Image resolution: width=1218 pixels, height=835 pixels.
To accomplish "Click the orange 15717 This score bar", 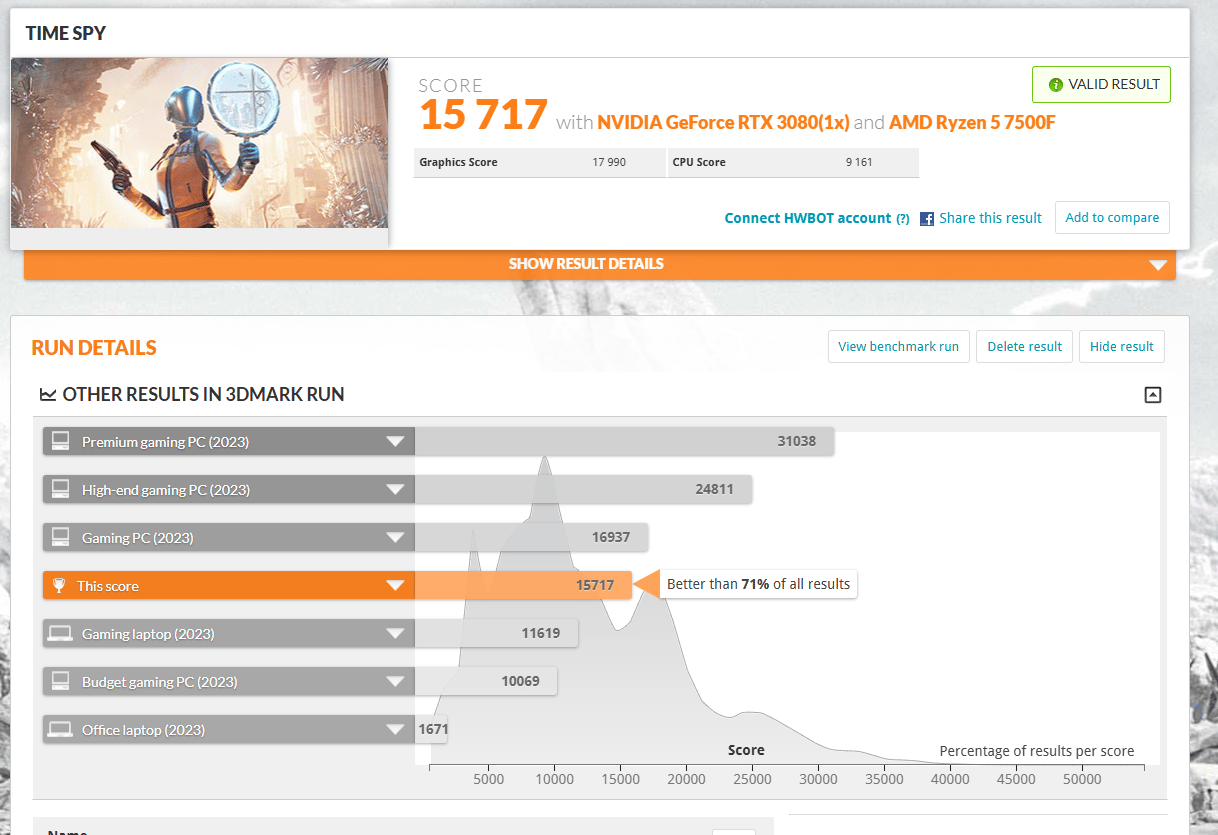I will pyautogui.click(x=523, y=585).
